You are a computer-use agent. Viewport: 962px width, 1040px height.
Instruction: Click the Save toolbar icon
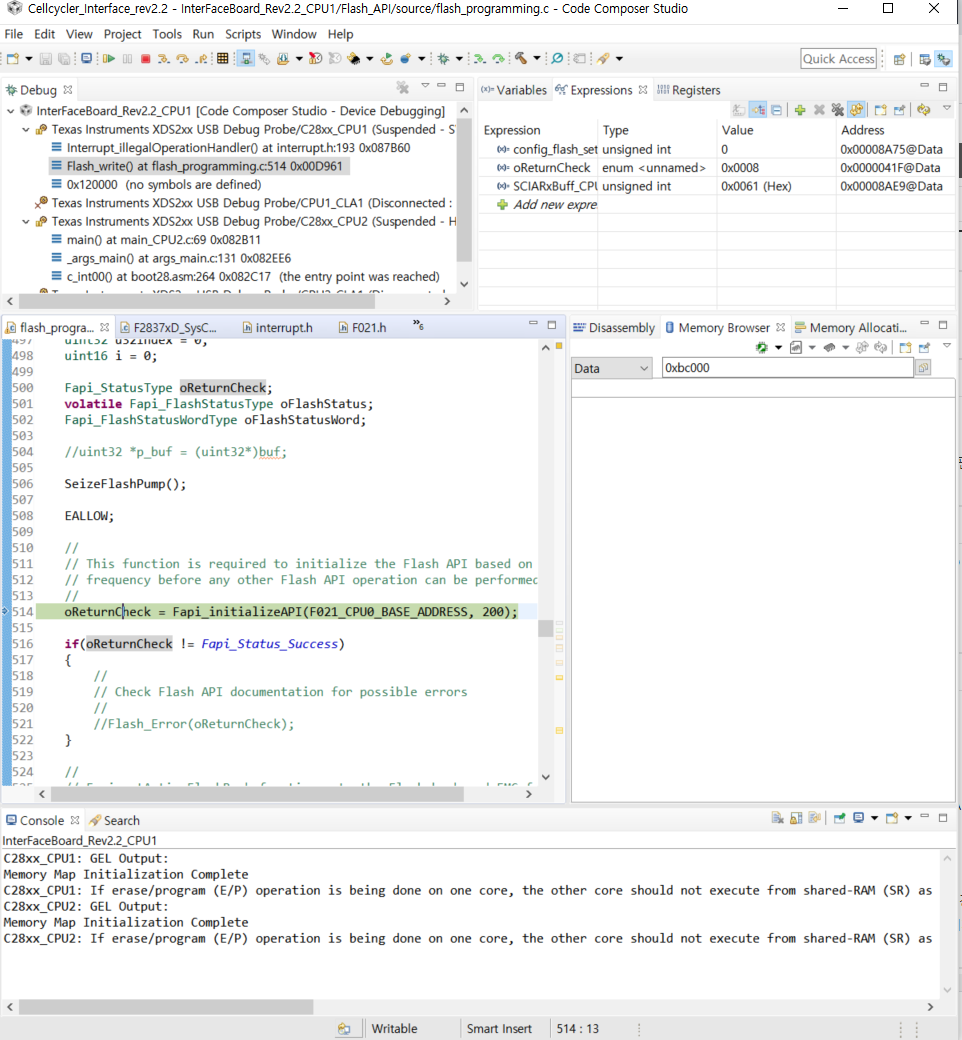pos(46,59)
